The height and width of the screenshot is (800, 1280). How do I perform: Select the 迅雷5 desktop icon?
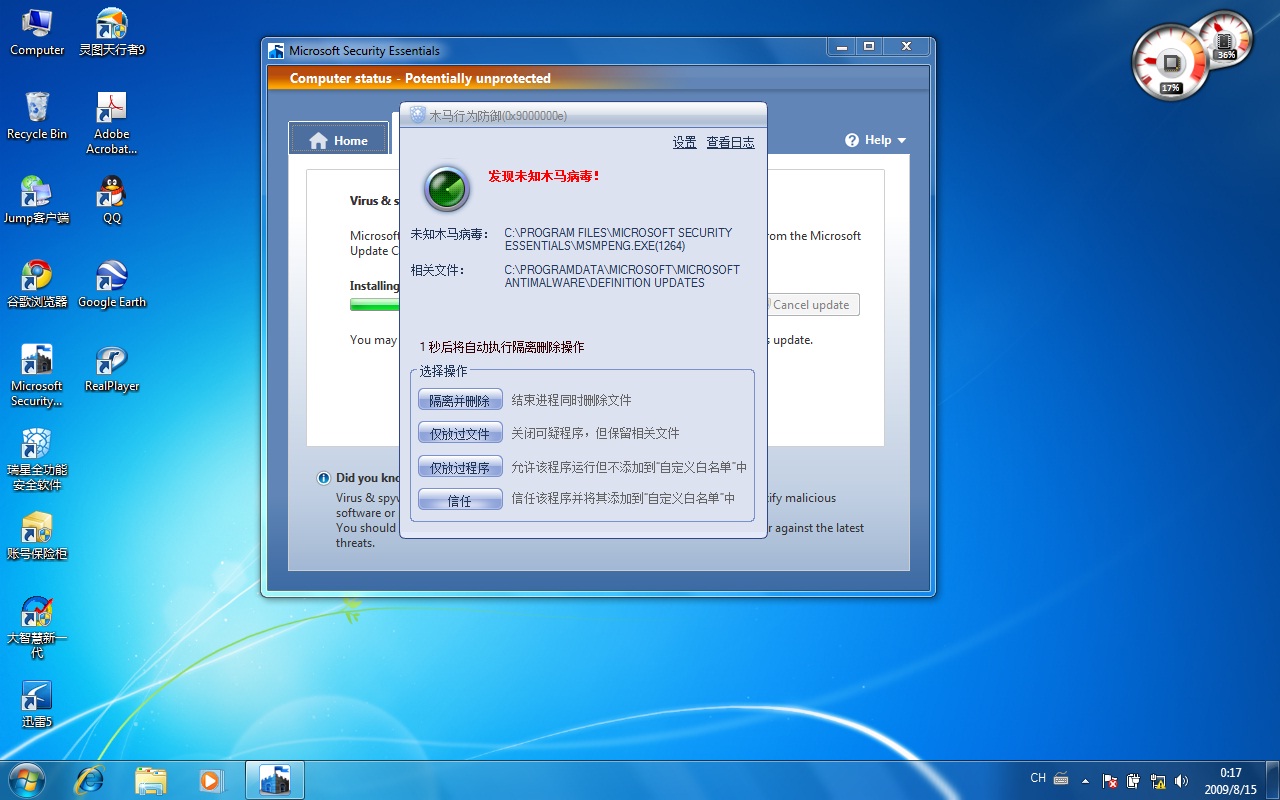click(x=37, y=704)
